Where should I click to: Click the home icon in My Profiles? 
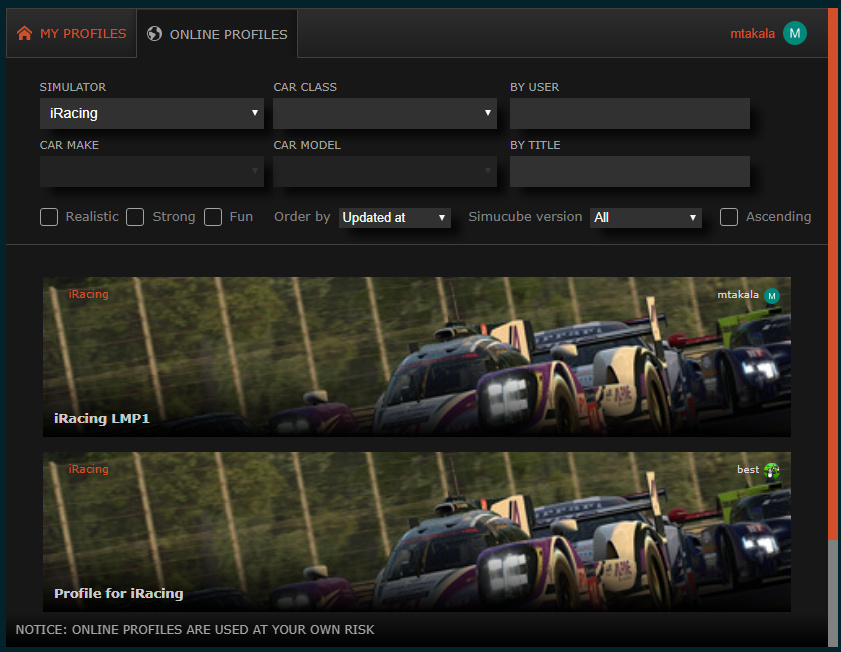point(25,34)
